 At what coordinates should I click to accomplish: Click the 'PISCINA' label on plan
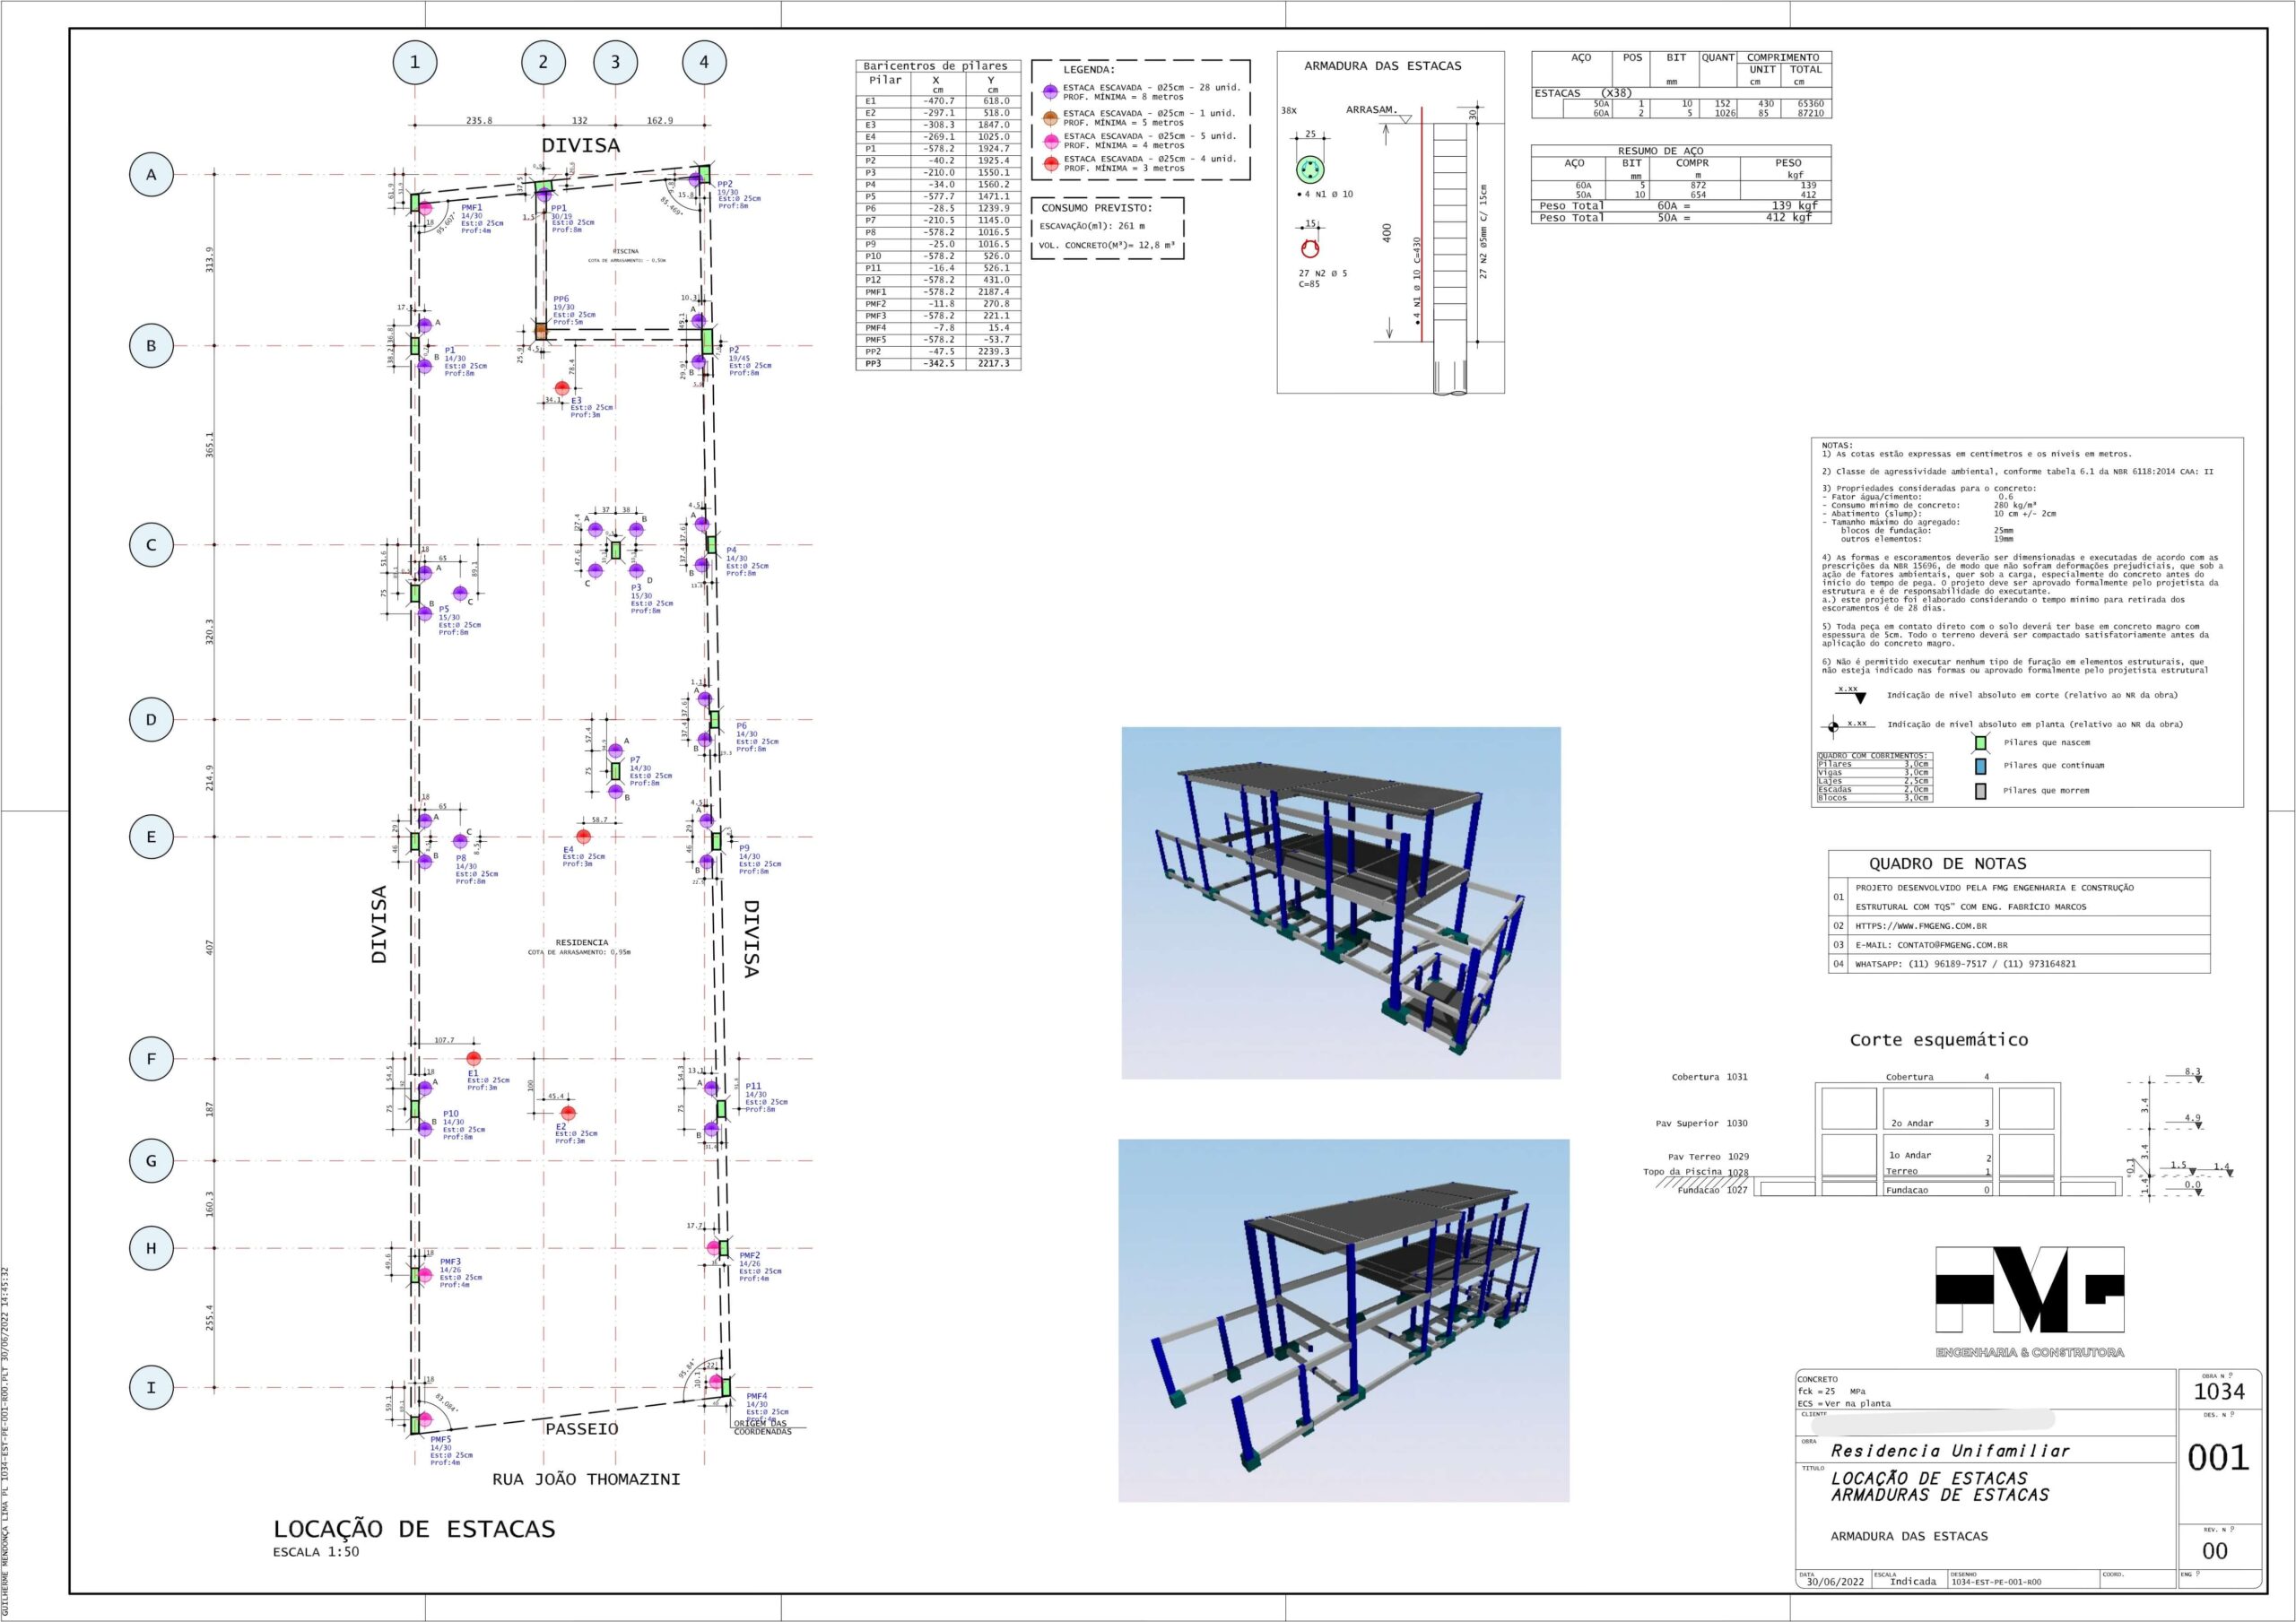coord(626,252)
